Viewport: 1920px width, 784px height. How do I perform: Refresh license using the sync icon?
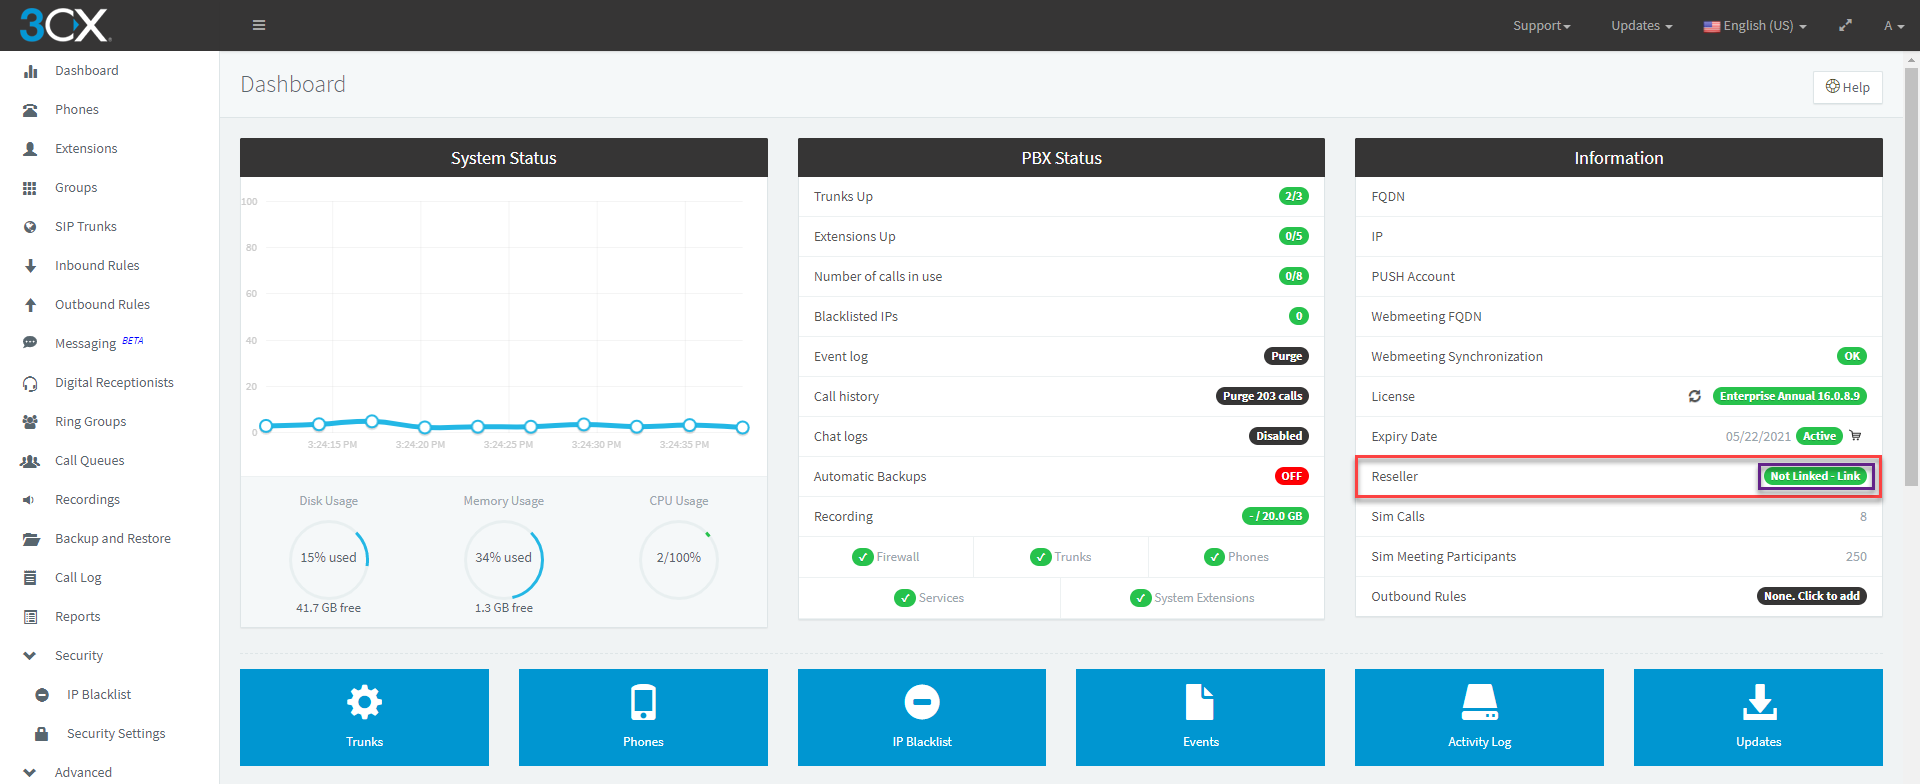pos(1695,396)
